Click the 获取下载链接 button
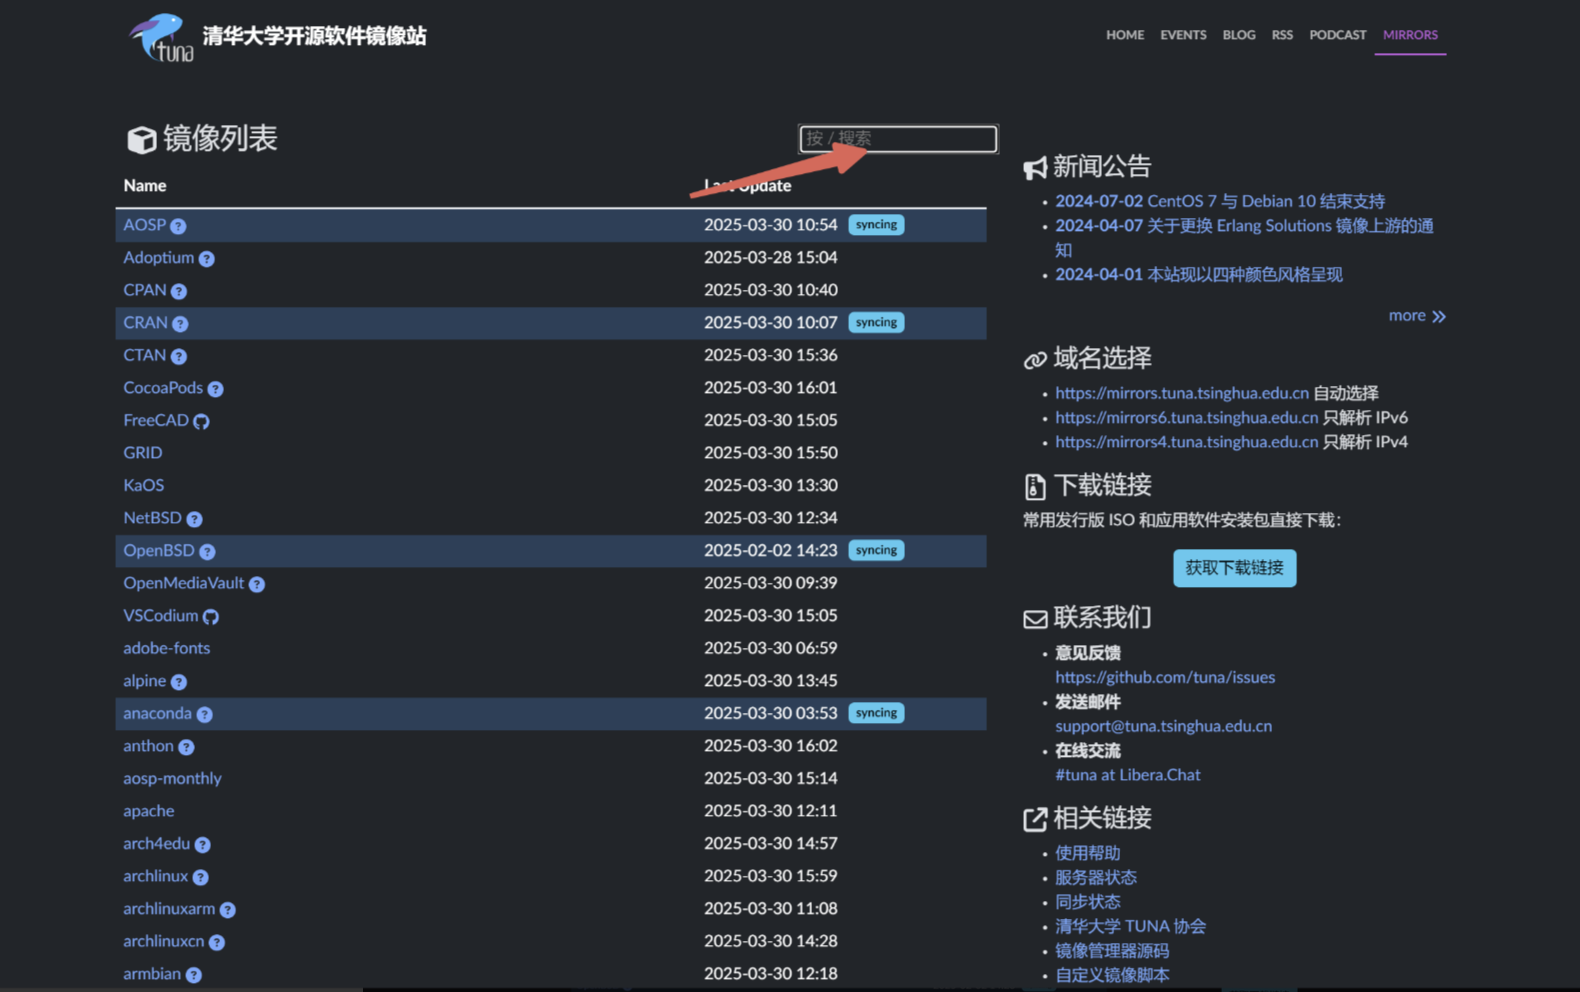This screenshot has height=992, width=1580. point(1234,568)
